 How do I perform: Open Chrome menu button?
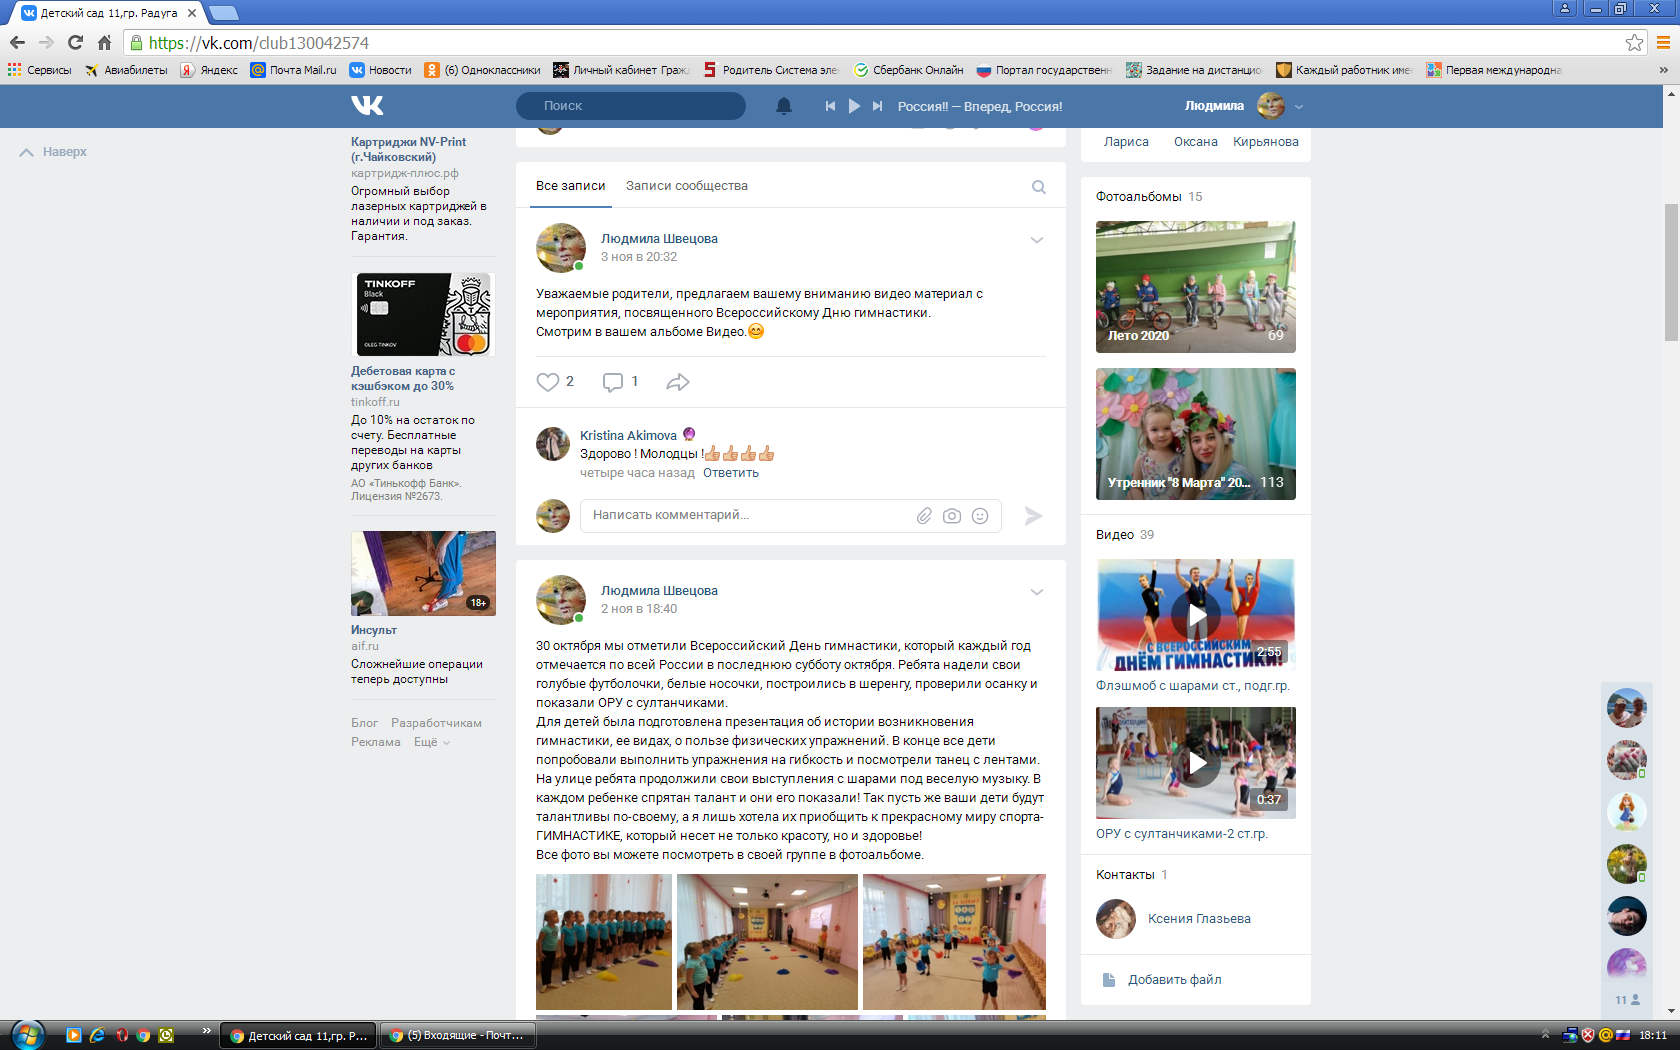pyautogui.click(x=1663, y=43)
